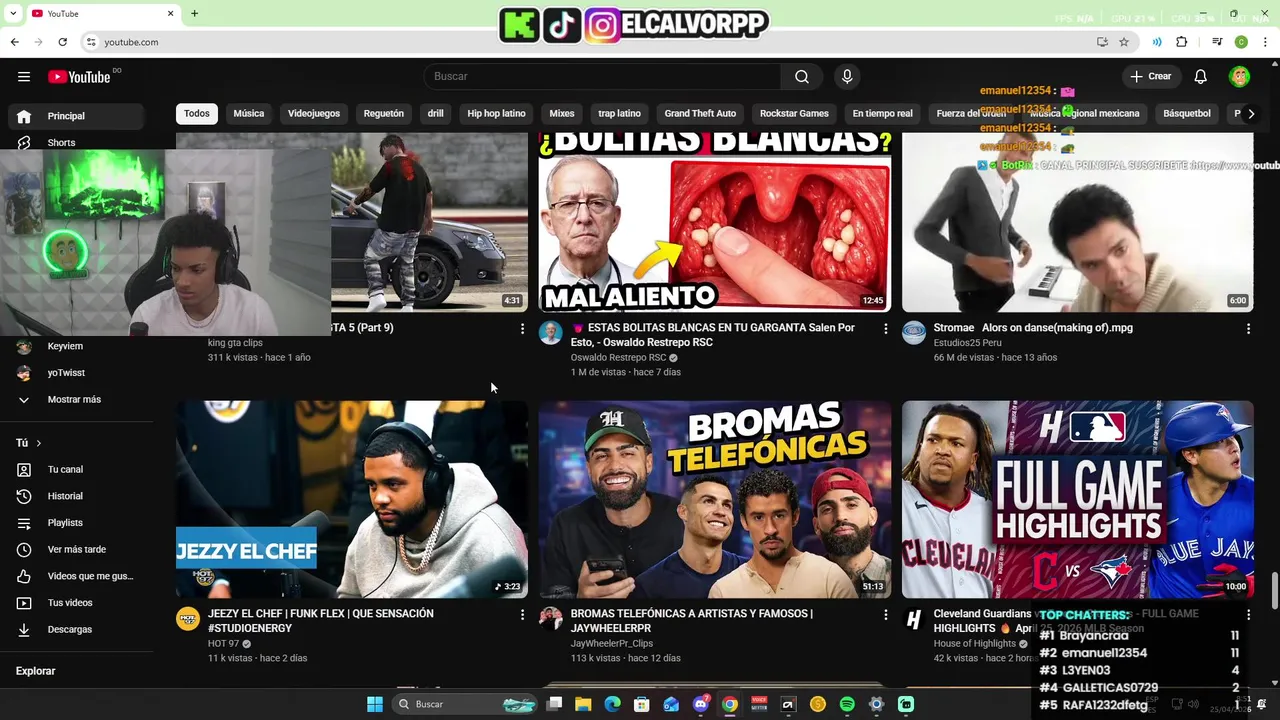
Task: Expand Mostrar más subscriptions
Action: pyautogui.click(x=76, y=400)
